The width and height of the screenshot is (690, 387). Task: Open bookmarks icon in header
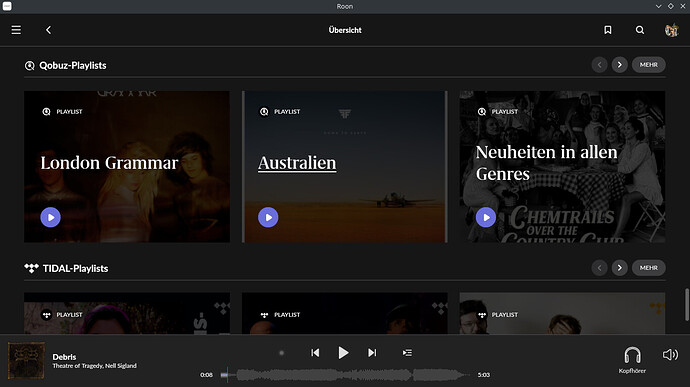click(x=608, y=30)
